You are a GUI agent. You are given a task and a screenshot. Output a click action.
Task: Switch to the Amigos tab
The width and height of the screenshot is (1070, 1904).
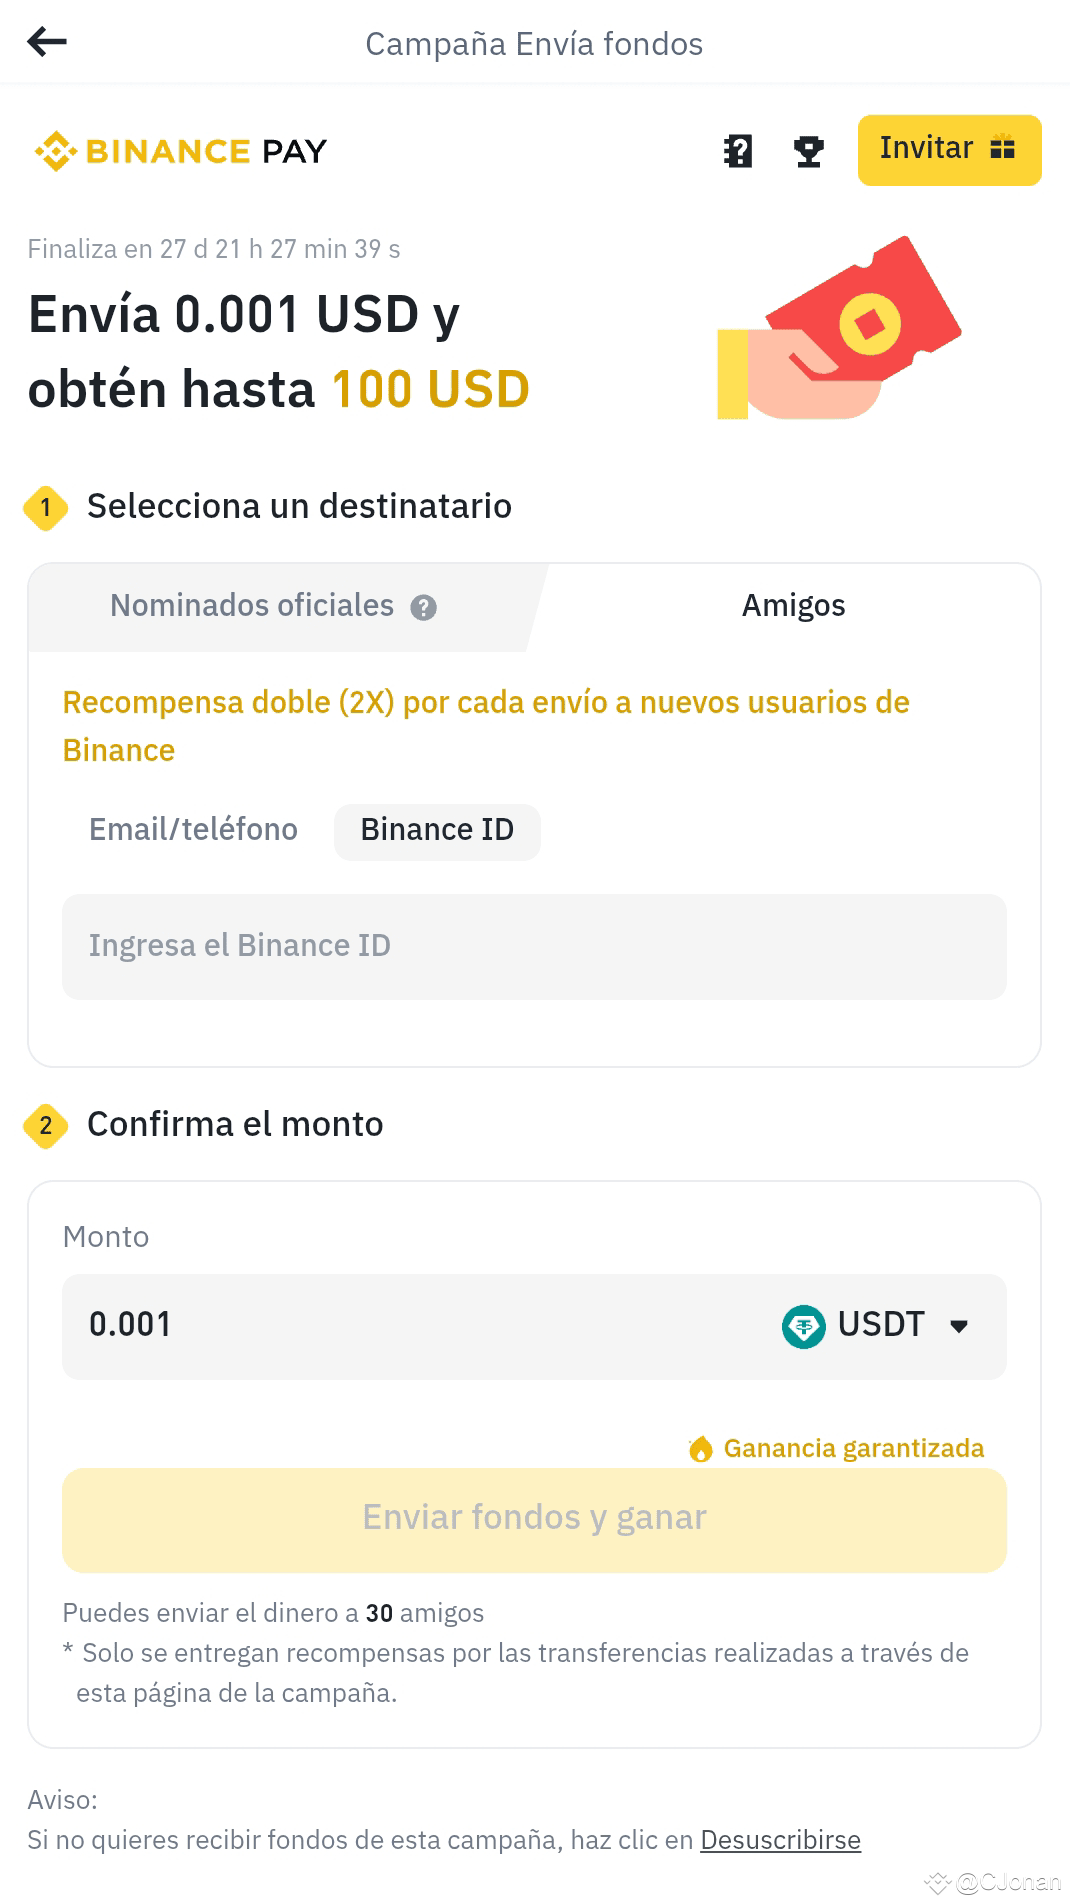tap(793, 606)
